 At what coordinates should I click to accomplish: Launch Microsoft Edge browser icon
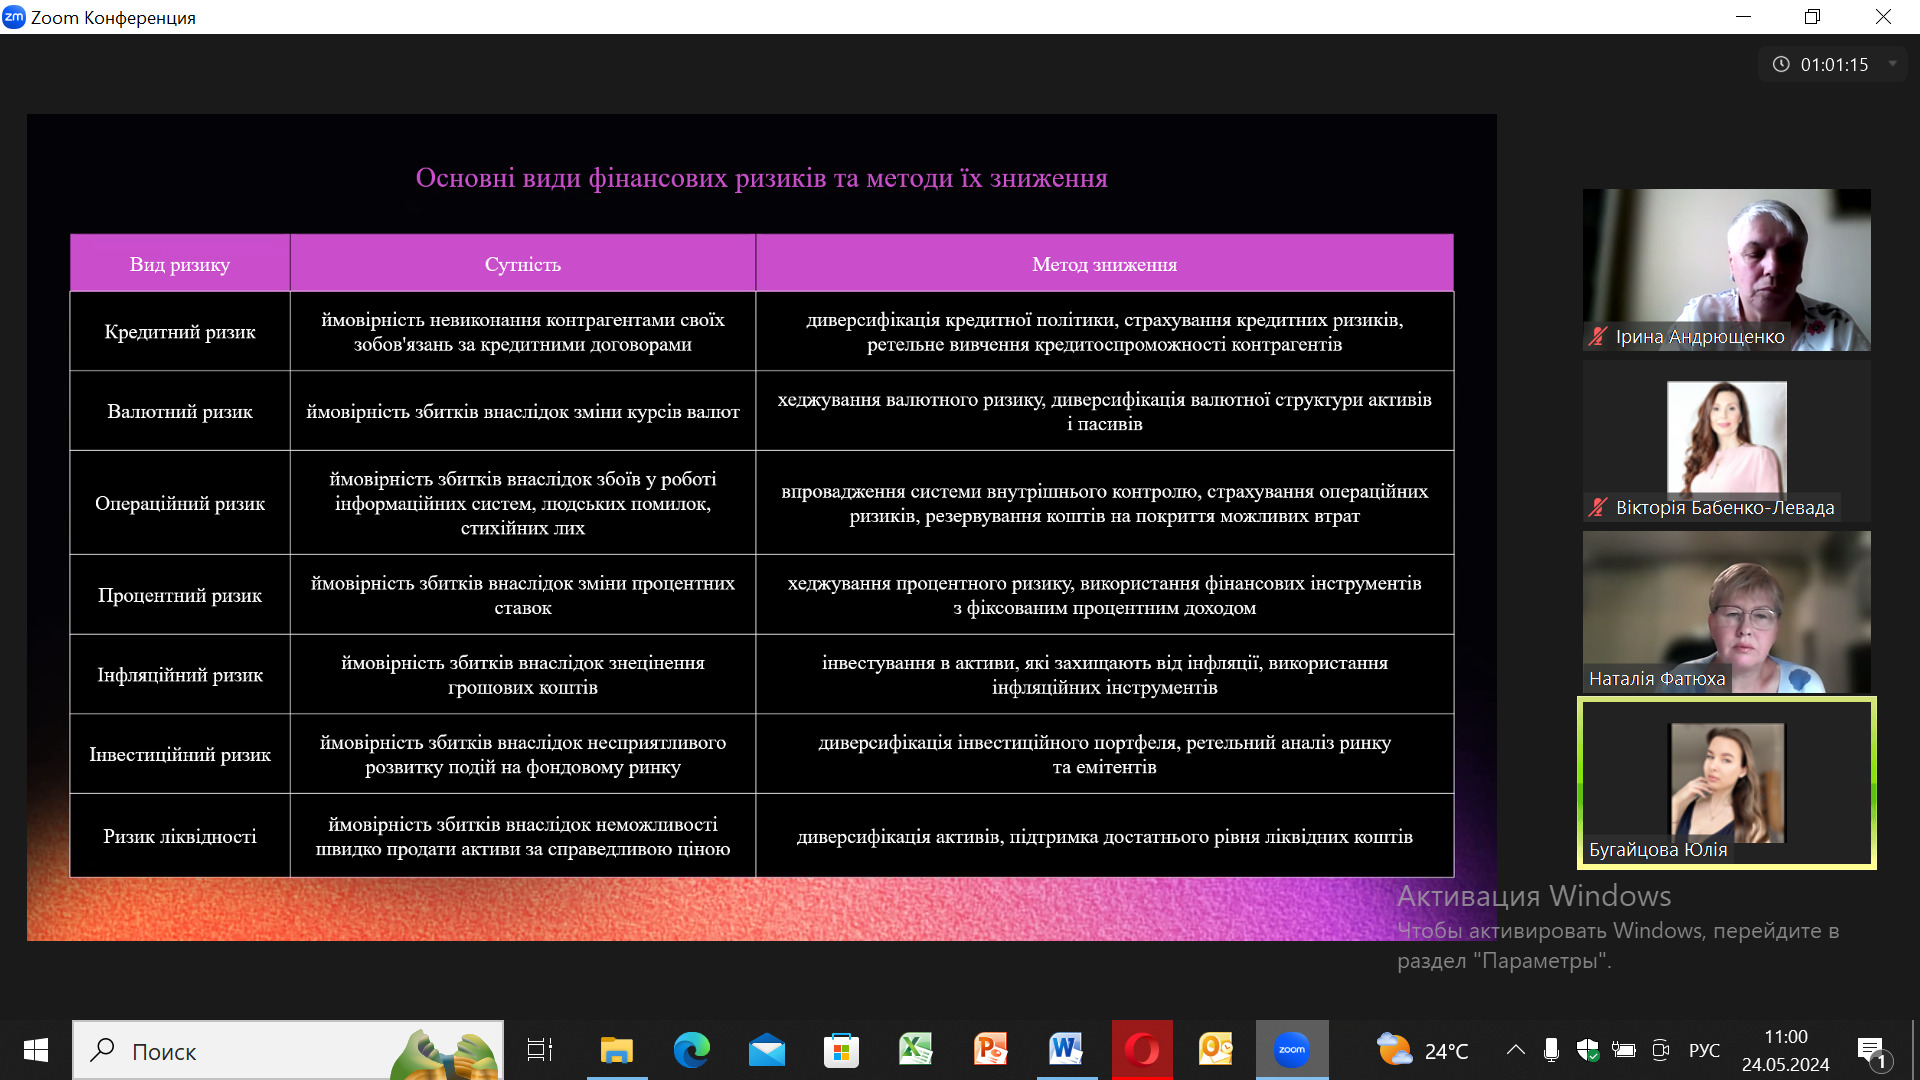click(691, 1050)
